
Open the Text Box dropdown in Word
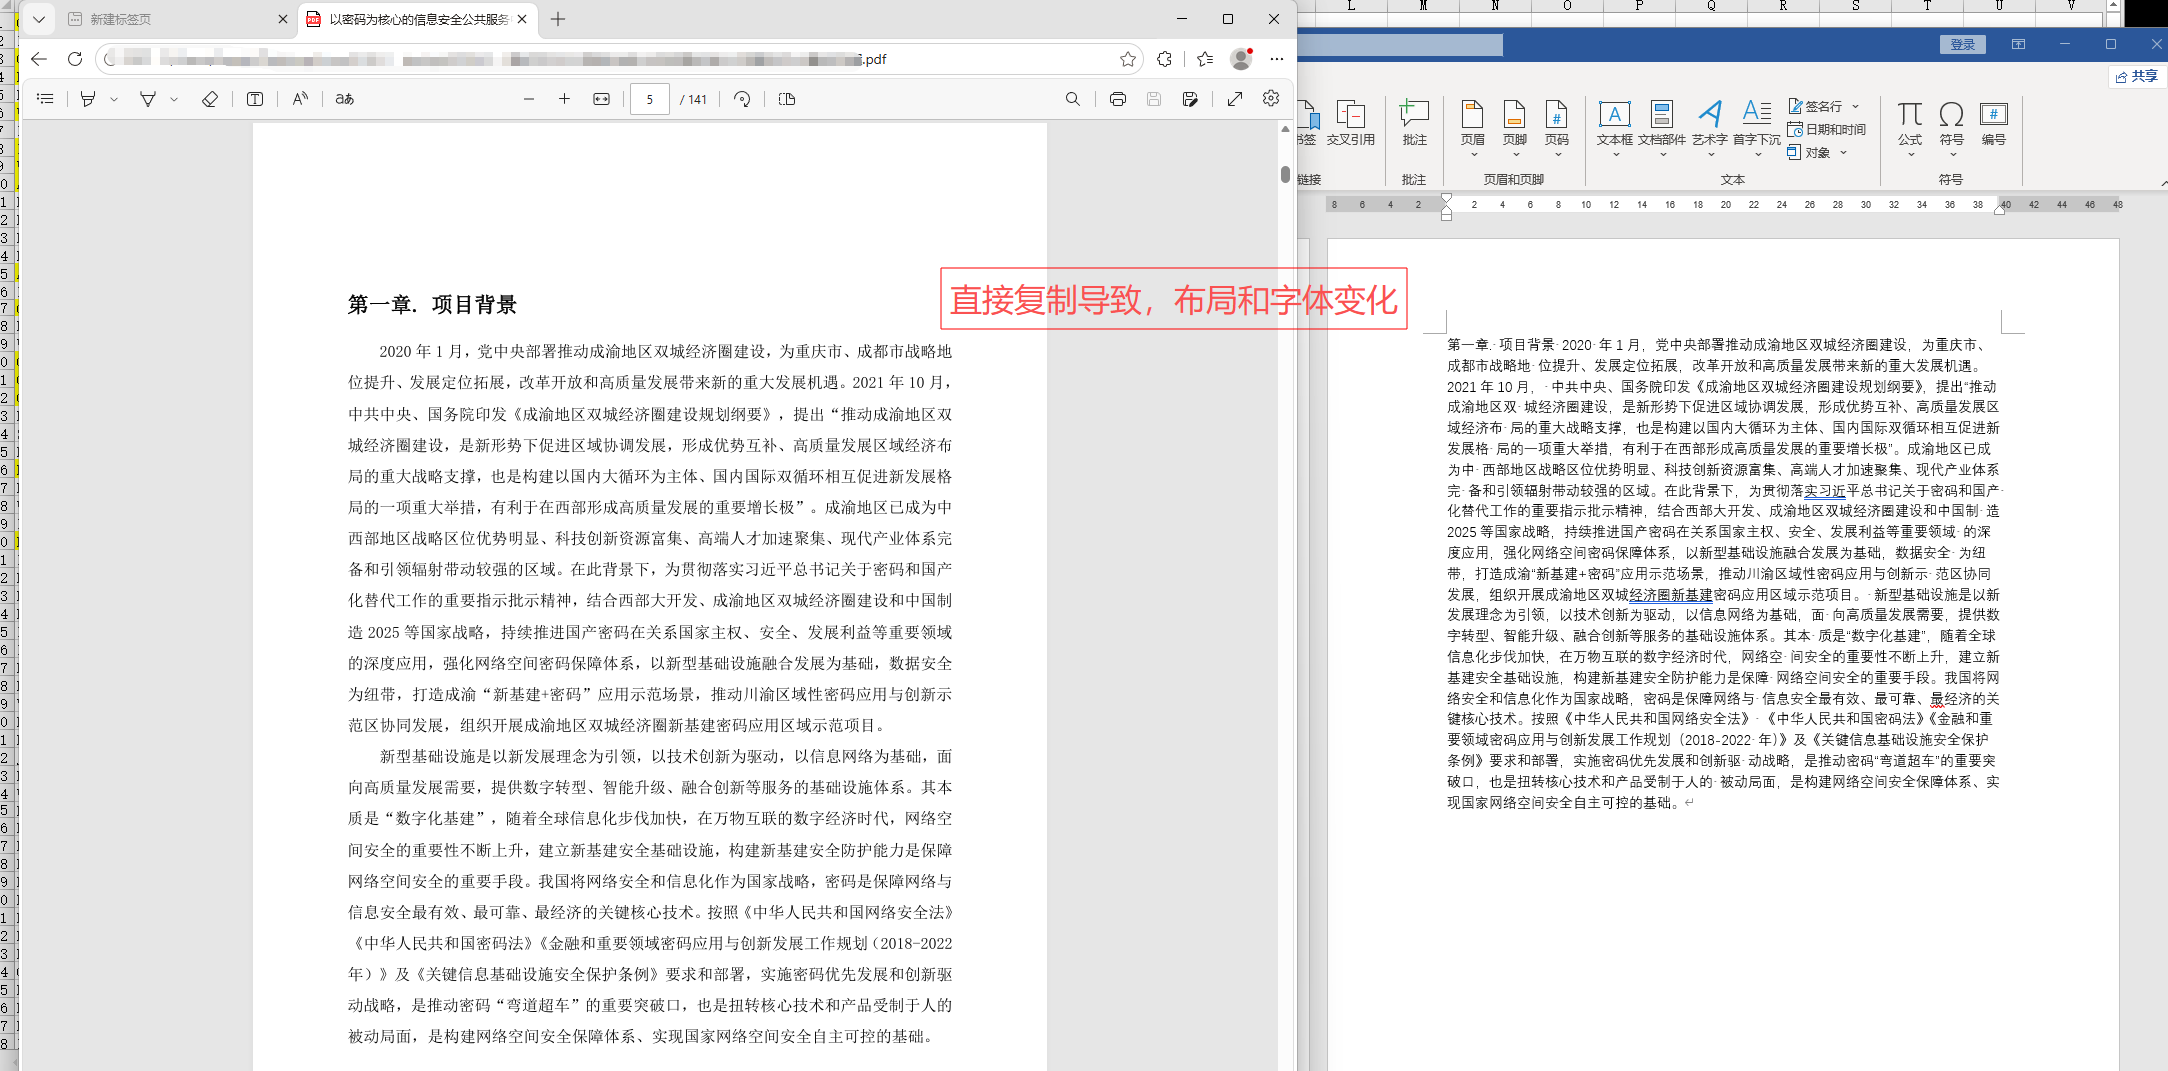point(1614,128)
